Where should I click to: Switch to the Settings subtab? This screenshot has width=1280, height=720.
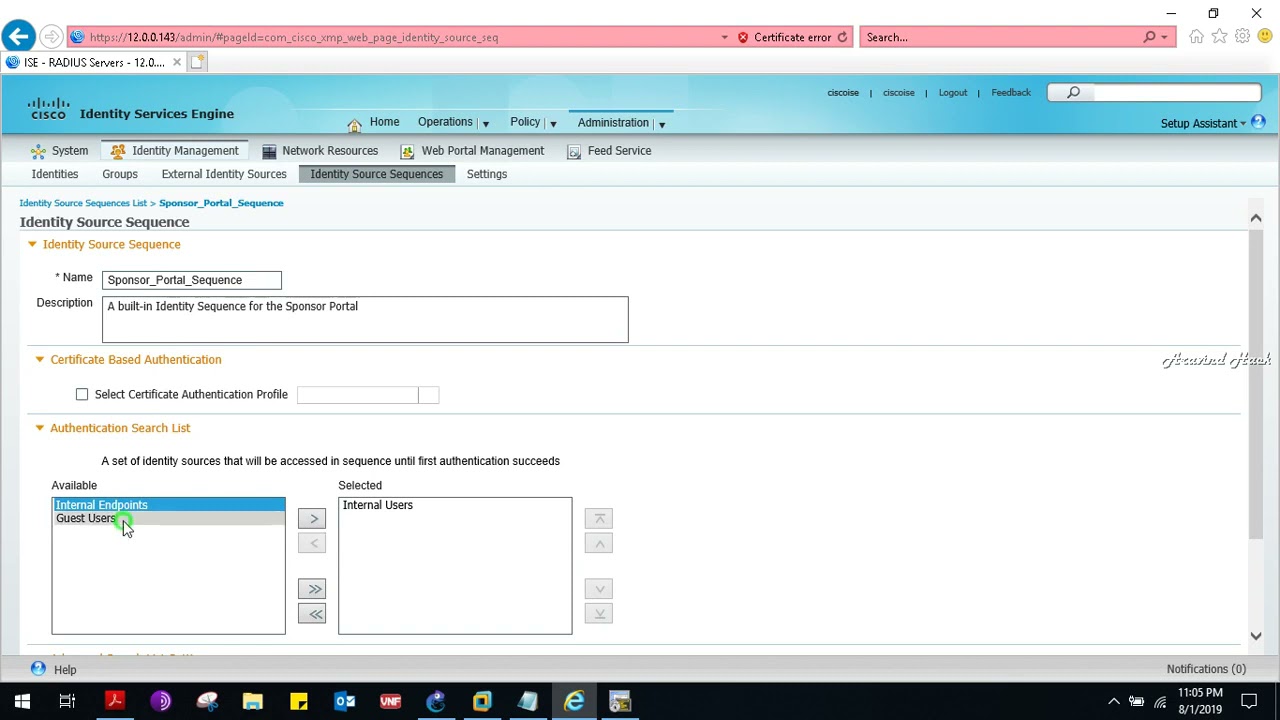pyautogui.click(x=487, y=174)
